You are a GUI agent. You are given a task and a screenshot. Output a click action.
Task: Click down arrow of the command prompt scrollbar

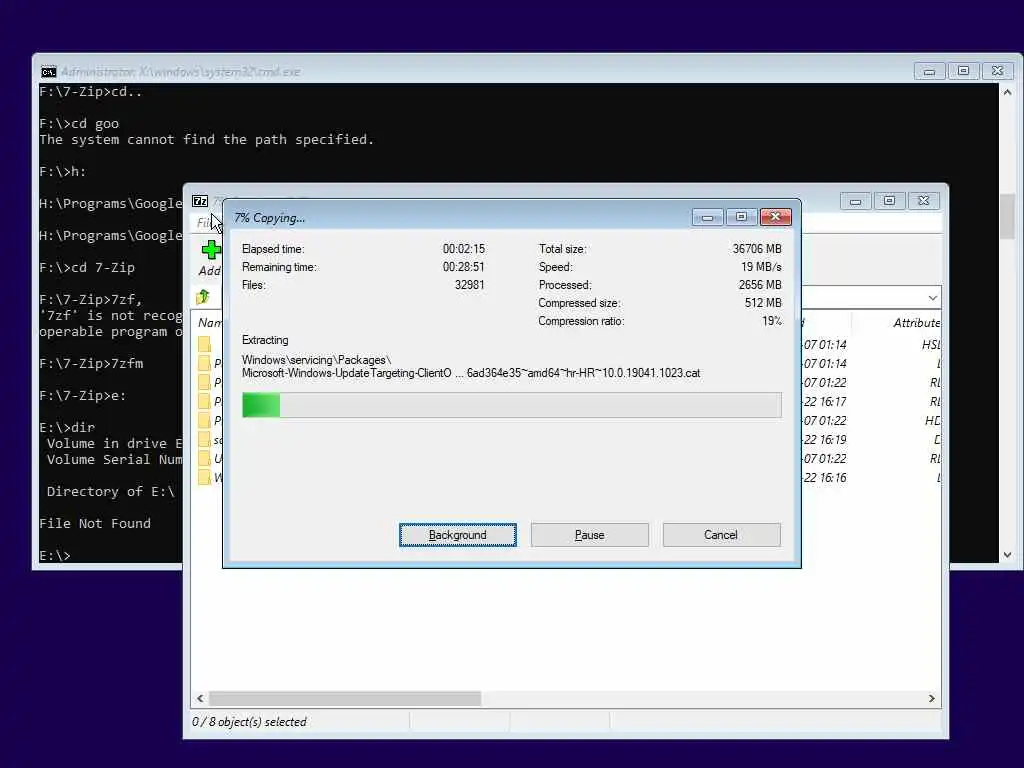1007,554
